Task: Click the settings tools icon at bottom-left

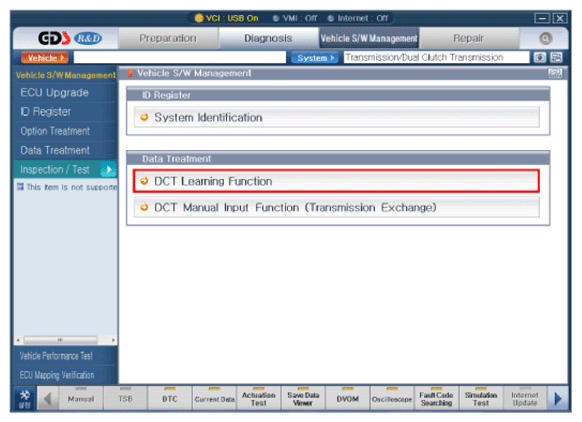Action: (x=25, y=399)
